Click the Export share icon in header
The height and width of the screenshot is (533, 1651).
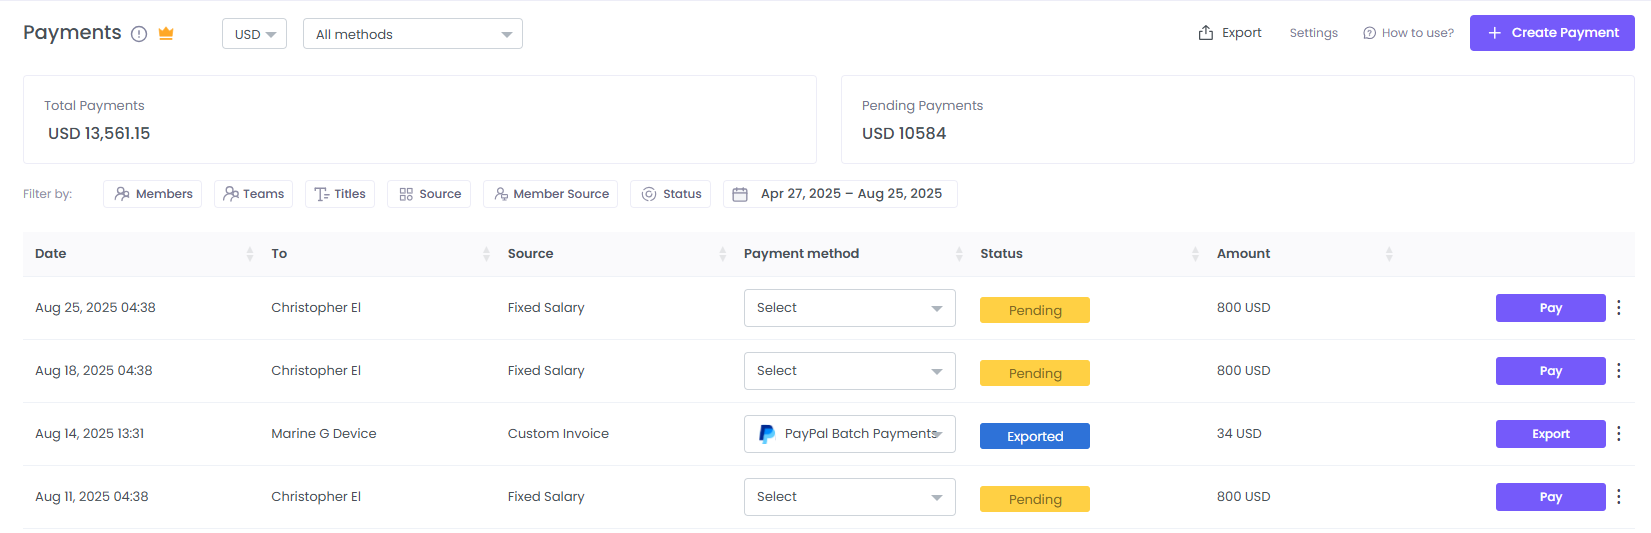coord(1206,33)
